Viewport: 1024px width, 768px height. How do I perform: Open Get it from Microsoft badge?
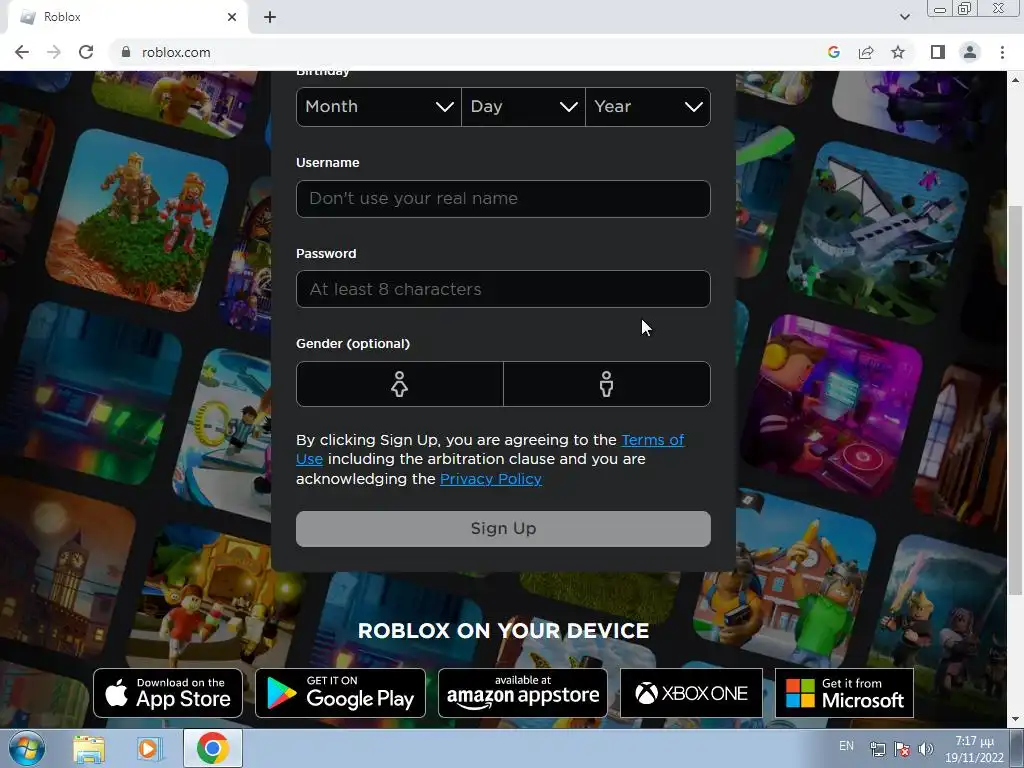click(844, 693)
